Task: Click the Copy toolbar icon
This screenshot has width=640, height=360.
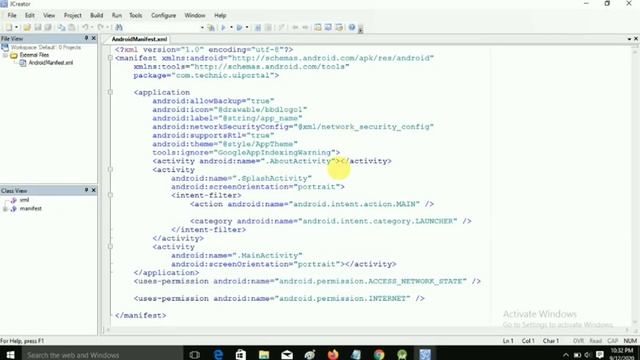Action: click(61, 27)
